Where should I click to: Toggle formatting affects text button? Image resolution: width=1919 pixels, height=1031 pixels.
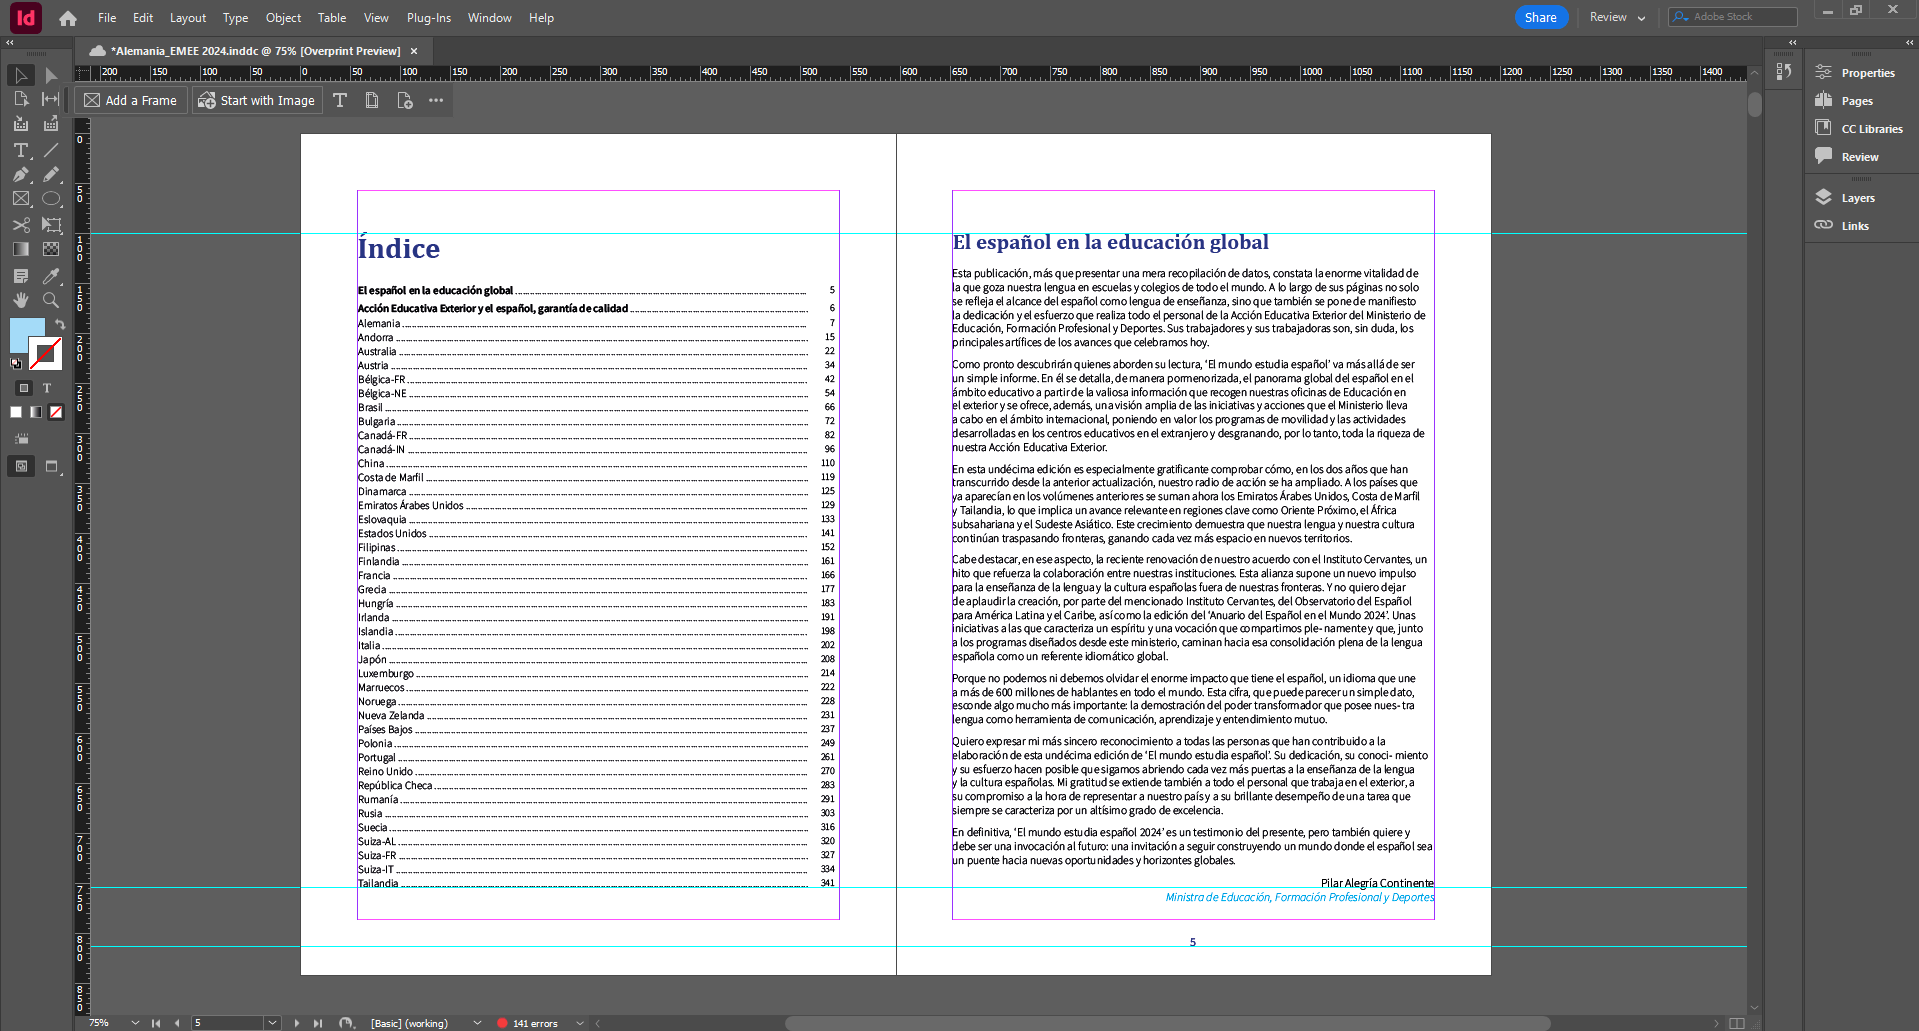pyautogui.click(x=47, y=388)
